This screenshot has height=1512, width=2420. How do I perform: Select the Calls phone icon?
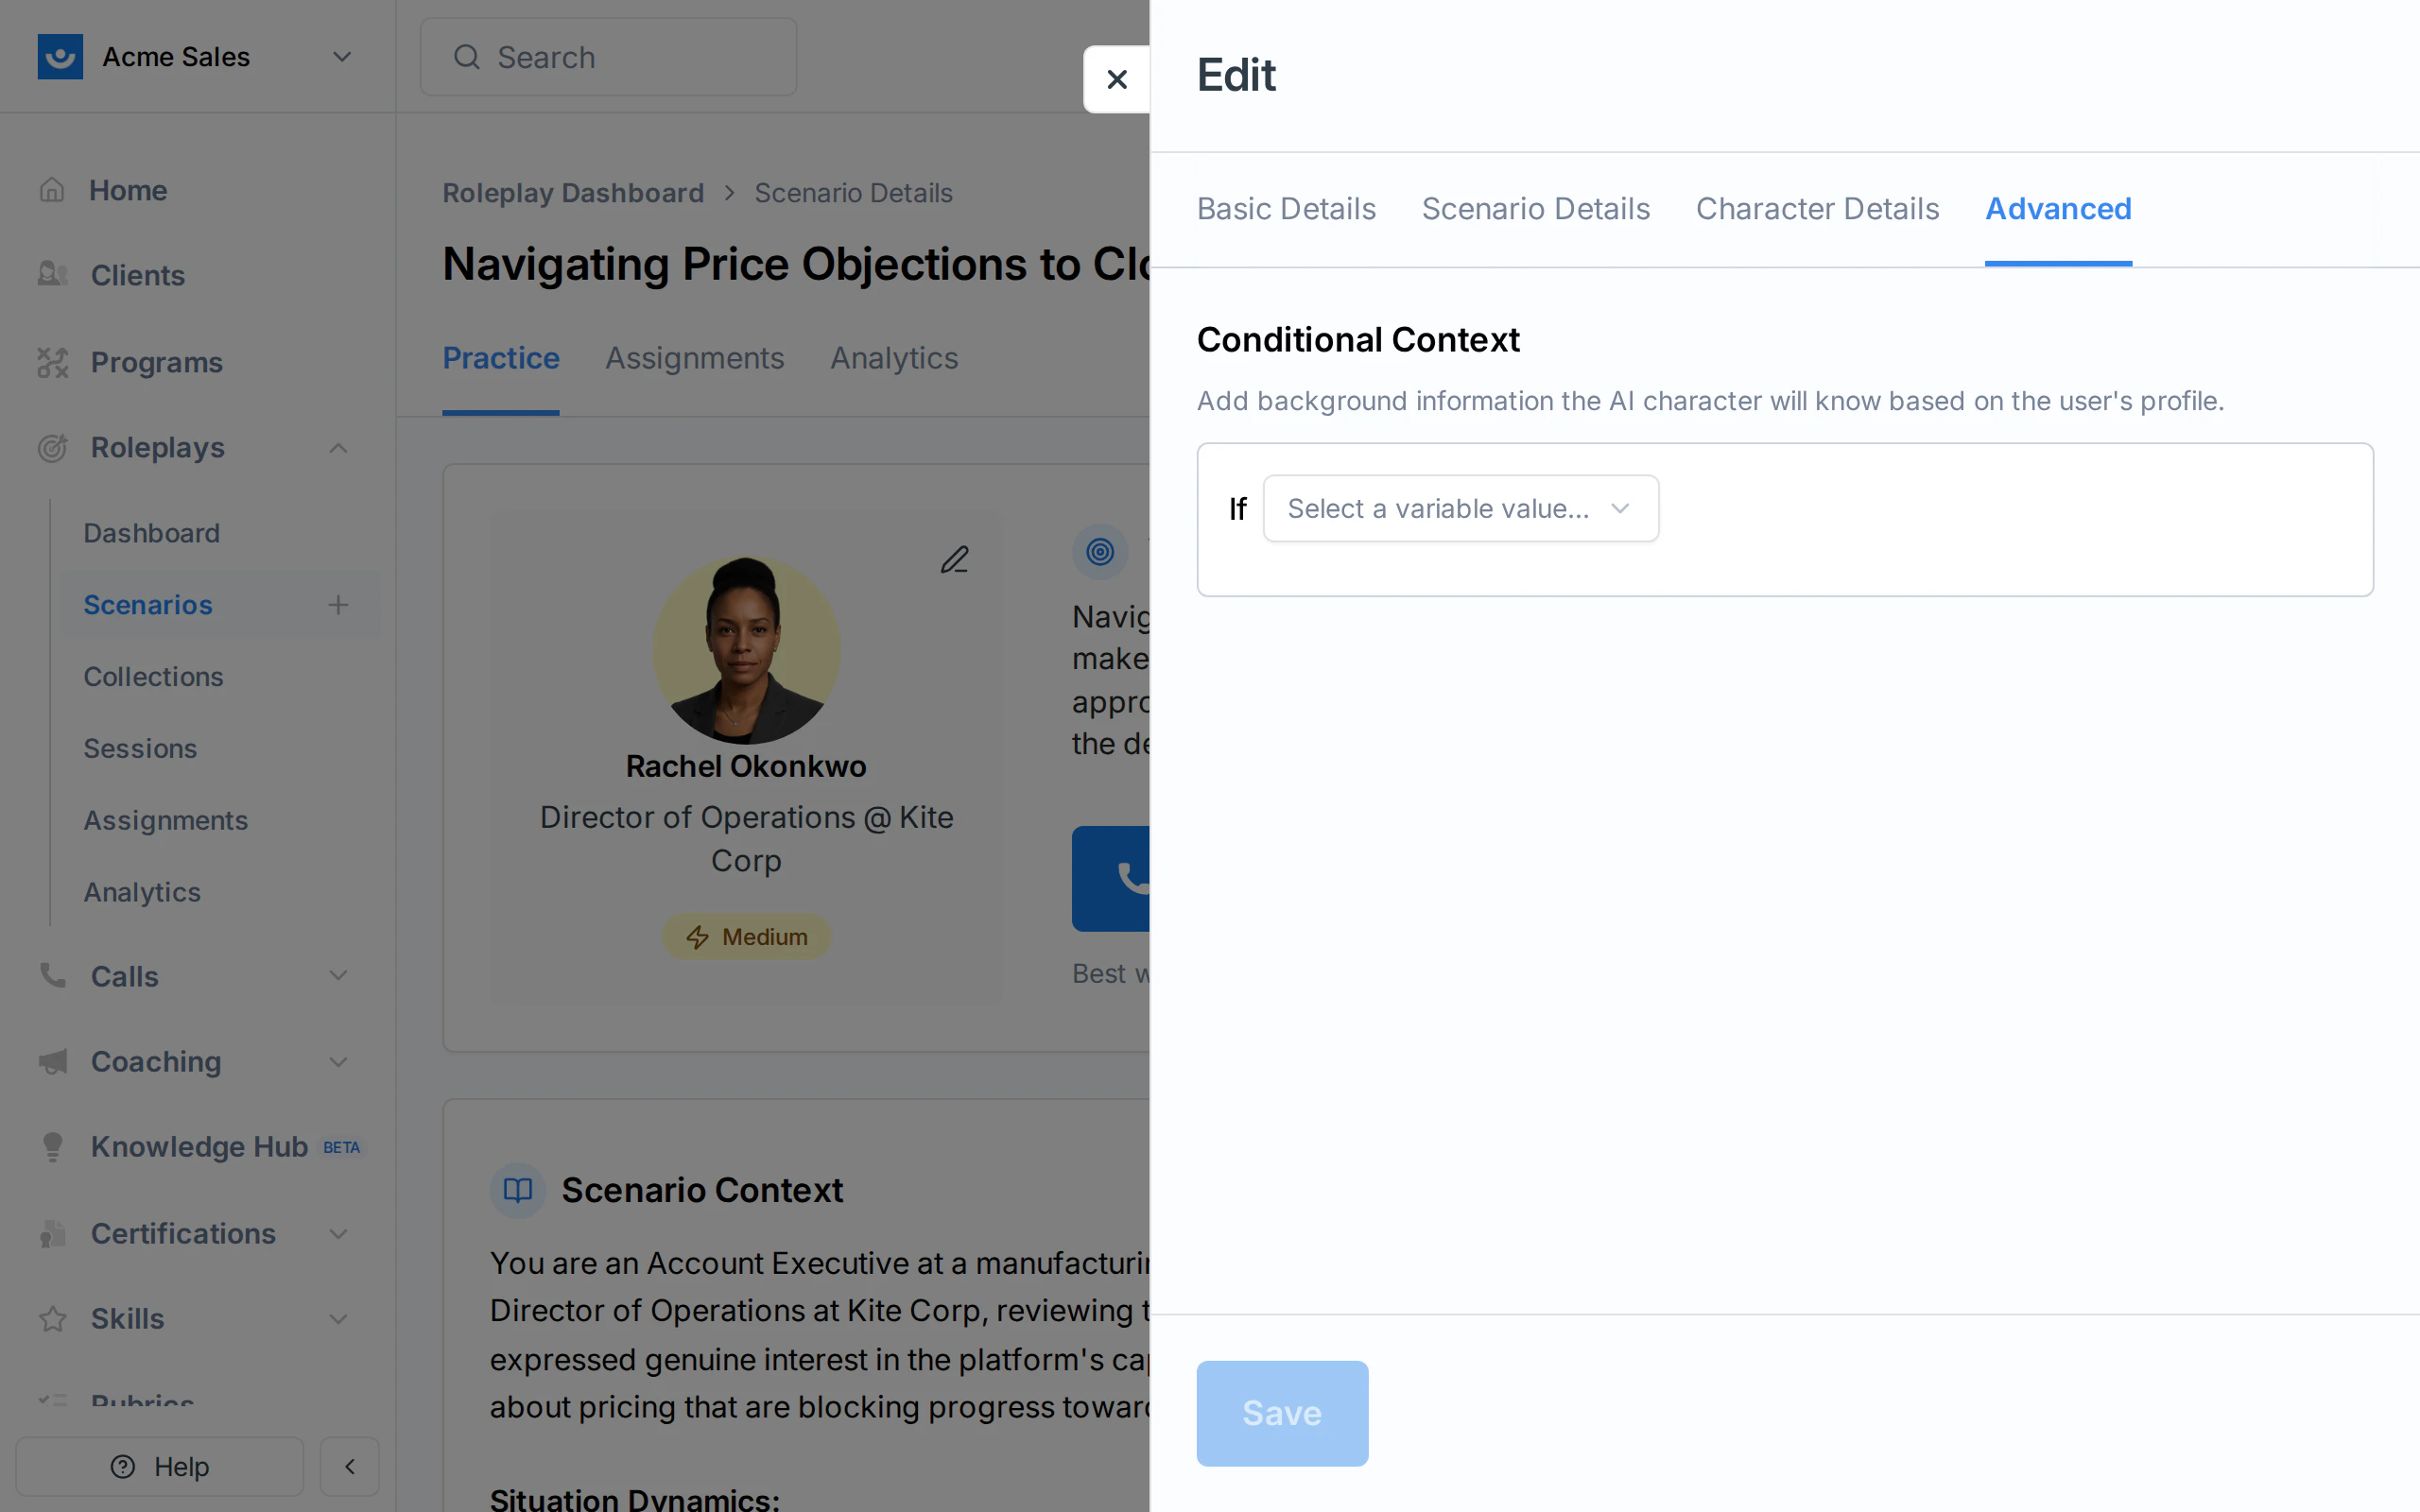[x=52, y=975]
